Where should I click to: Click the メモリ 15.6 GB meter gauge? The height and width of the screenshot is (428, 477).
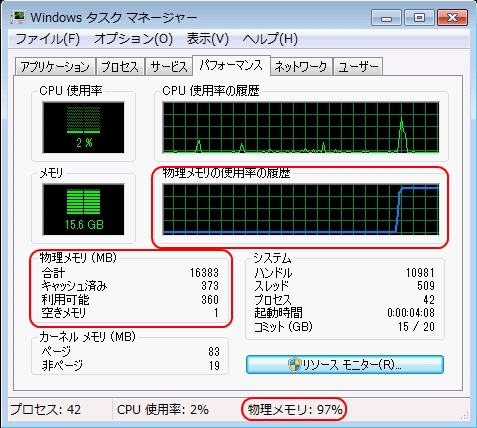(83, 210)
